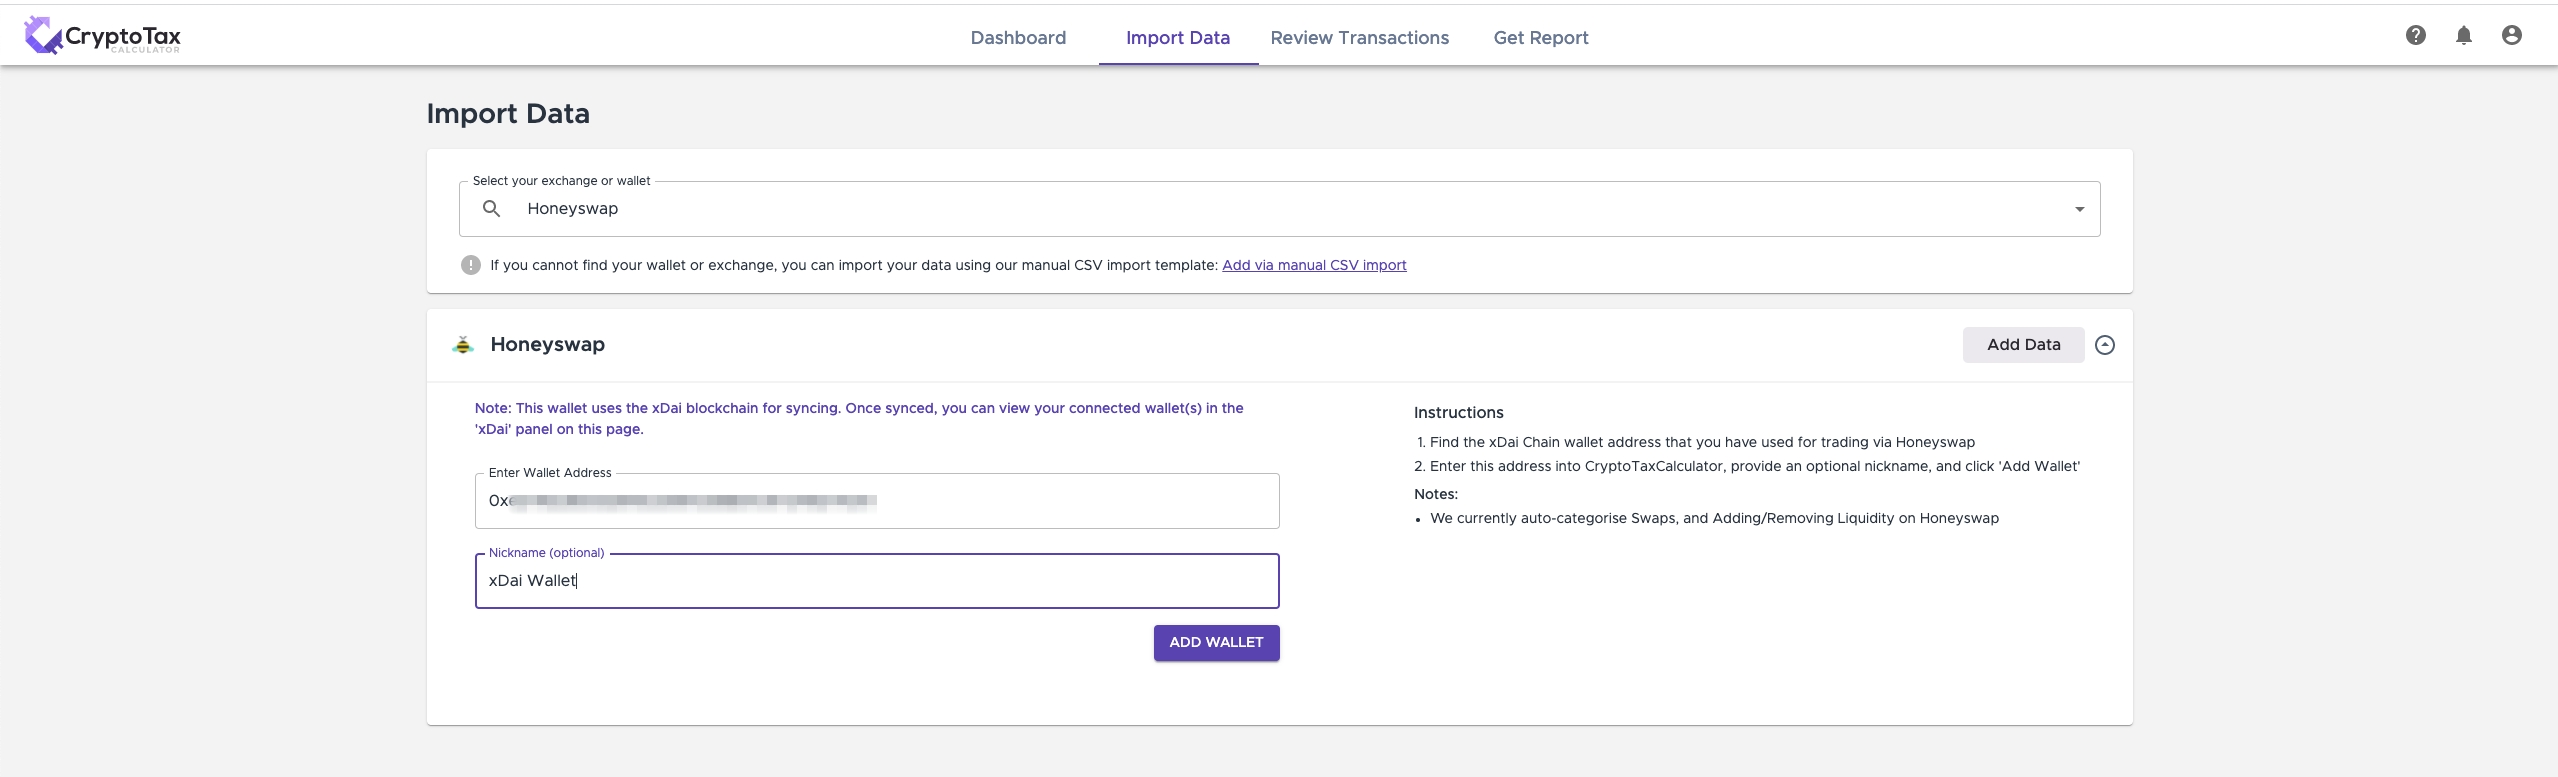Open the notifications bell icon

[x=2463, y=36]
